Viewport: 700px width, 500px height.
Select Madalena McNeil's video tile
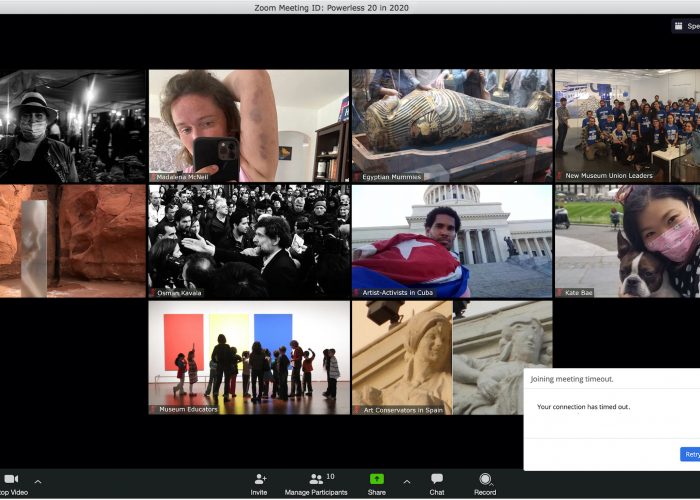tap(248, 125)
